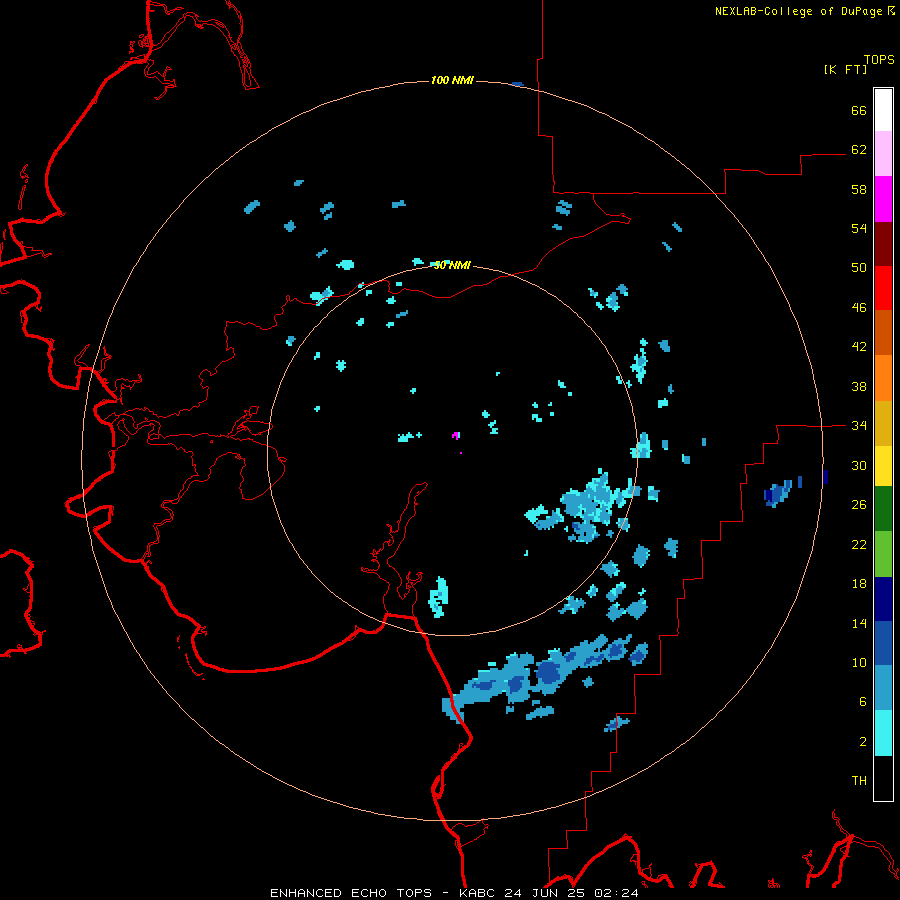Click the legend value 14

[x=859, y=623]
